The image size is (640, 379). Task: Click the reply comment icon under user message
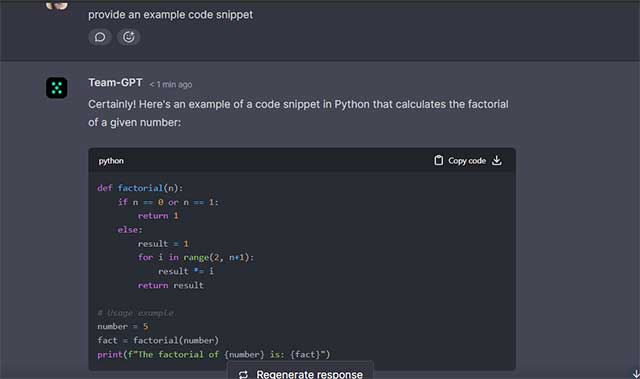(x=100, y=37)
